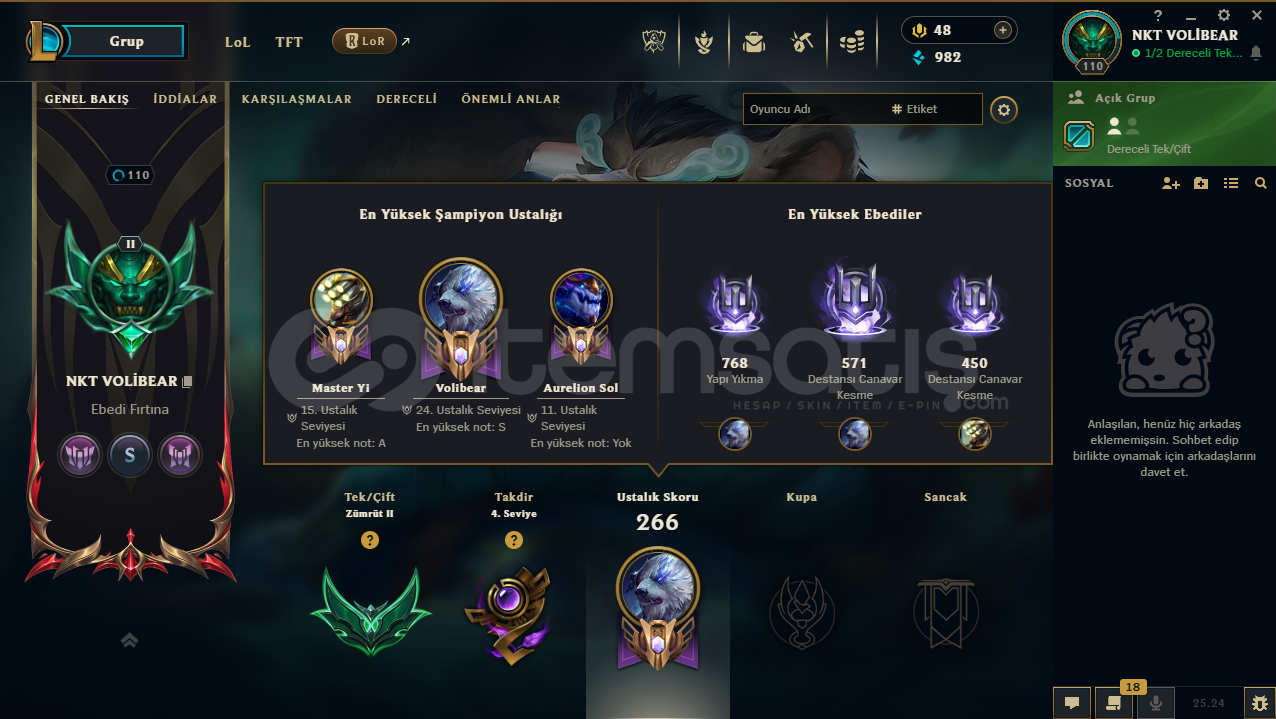Image resolution: width=1276 pixels, height=719 pixels.
Task: Open the missions icon with badge 18
Action: click(x=1113, y=703)
